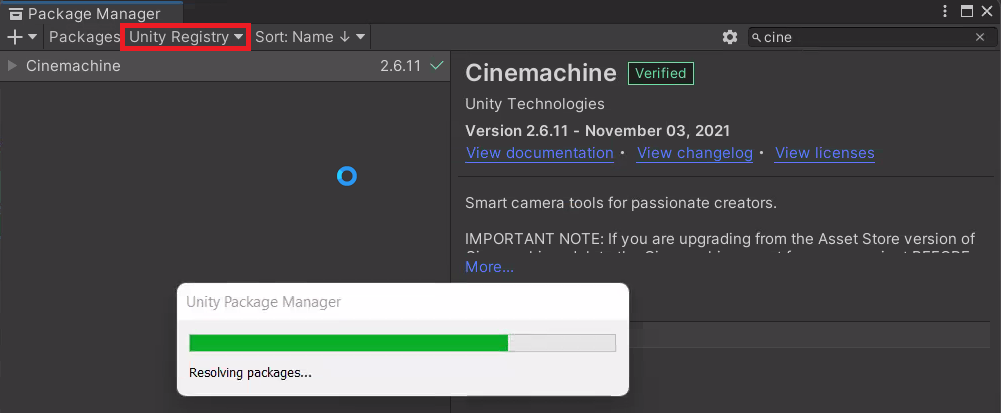This screenshot has height=413, width=1001.
Task: Click the Unity Technologies publisher text
Action: click(x=535, y=103)
